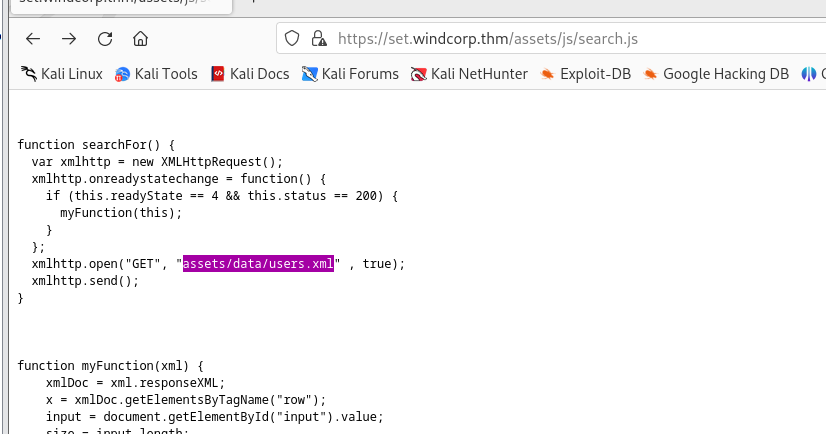Go to the browser Home page
Viewport: 826px width, 434px height.
point(141,39)
